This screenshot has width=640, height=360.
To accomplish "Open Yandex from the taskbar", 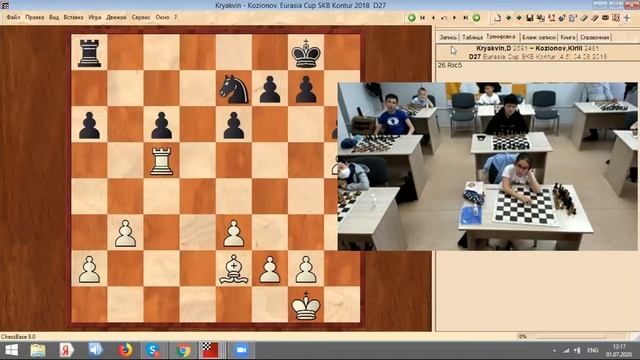I will (x=66, y=350).
